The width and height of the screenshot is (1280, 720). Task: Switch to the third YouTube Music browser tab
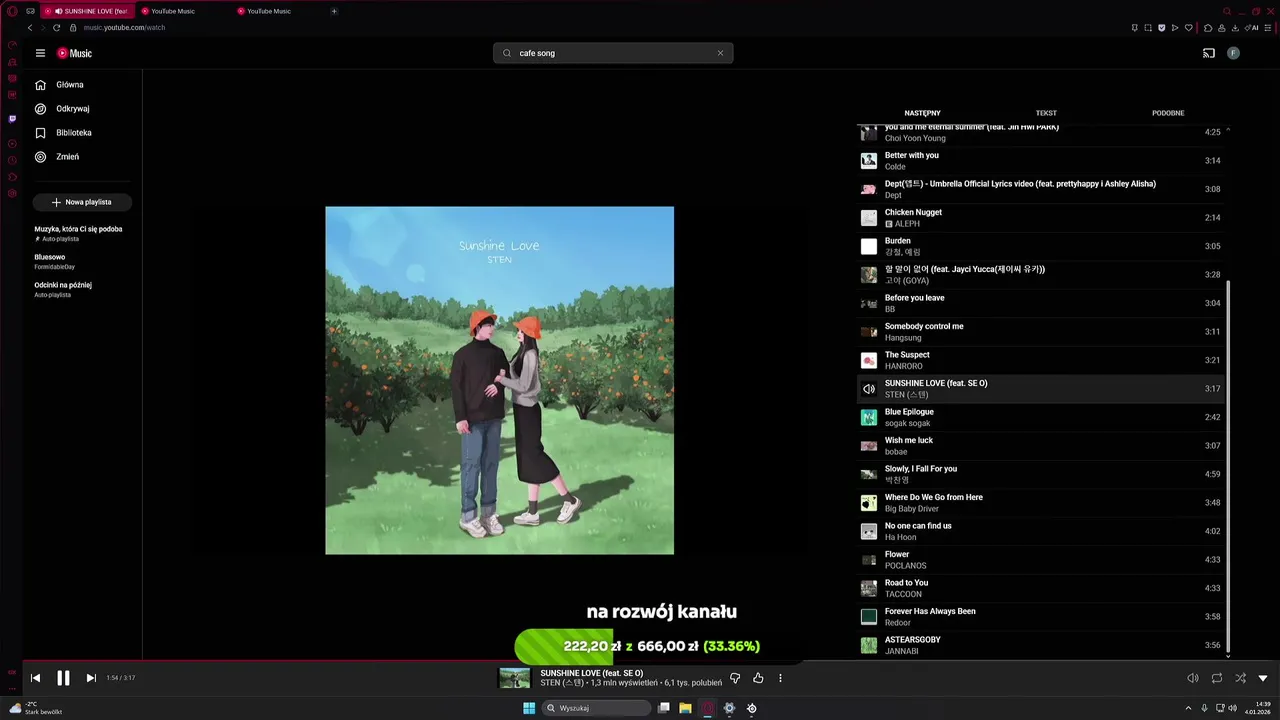click(x=282, y=11)
